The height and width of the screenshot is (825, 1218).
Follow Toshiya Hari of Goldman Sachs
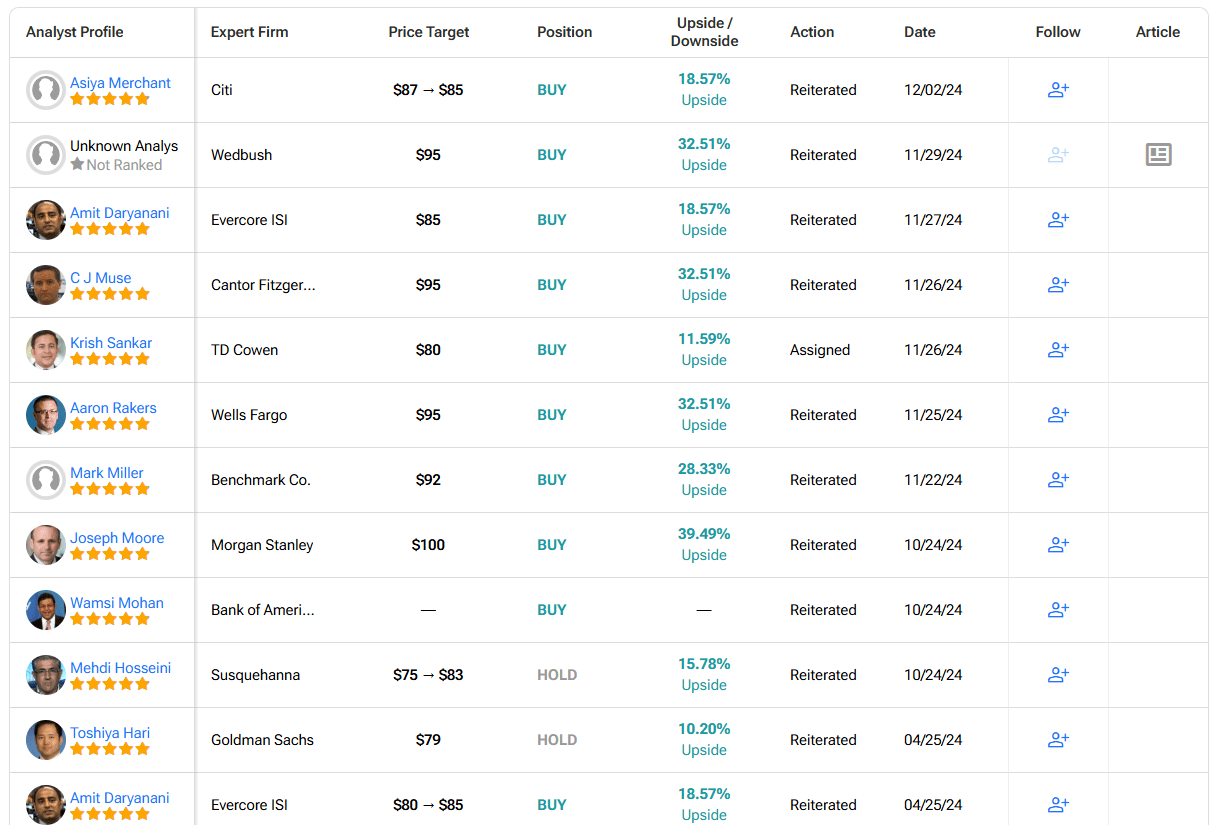coord(1058,740)
